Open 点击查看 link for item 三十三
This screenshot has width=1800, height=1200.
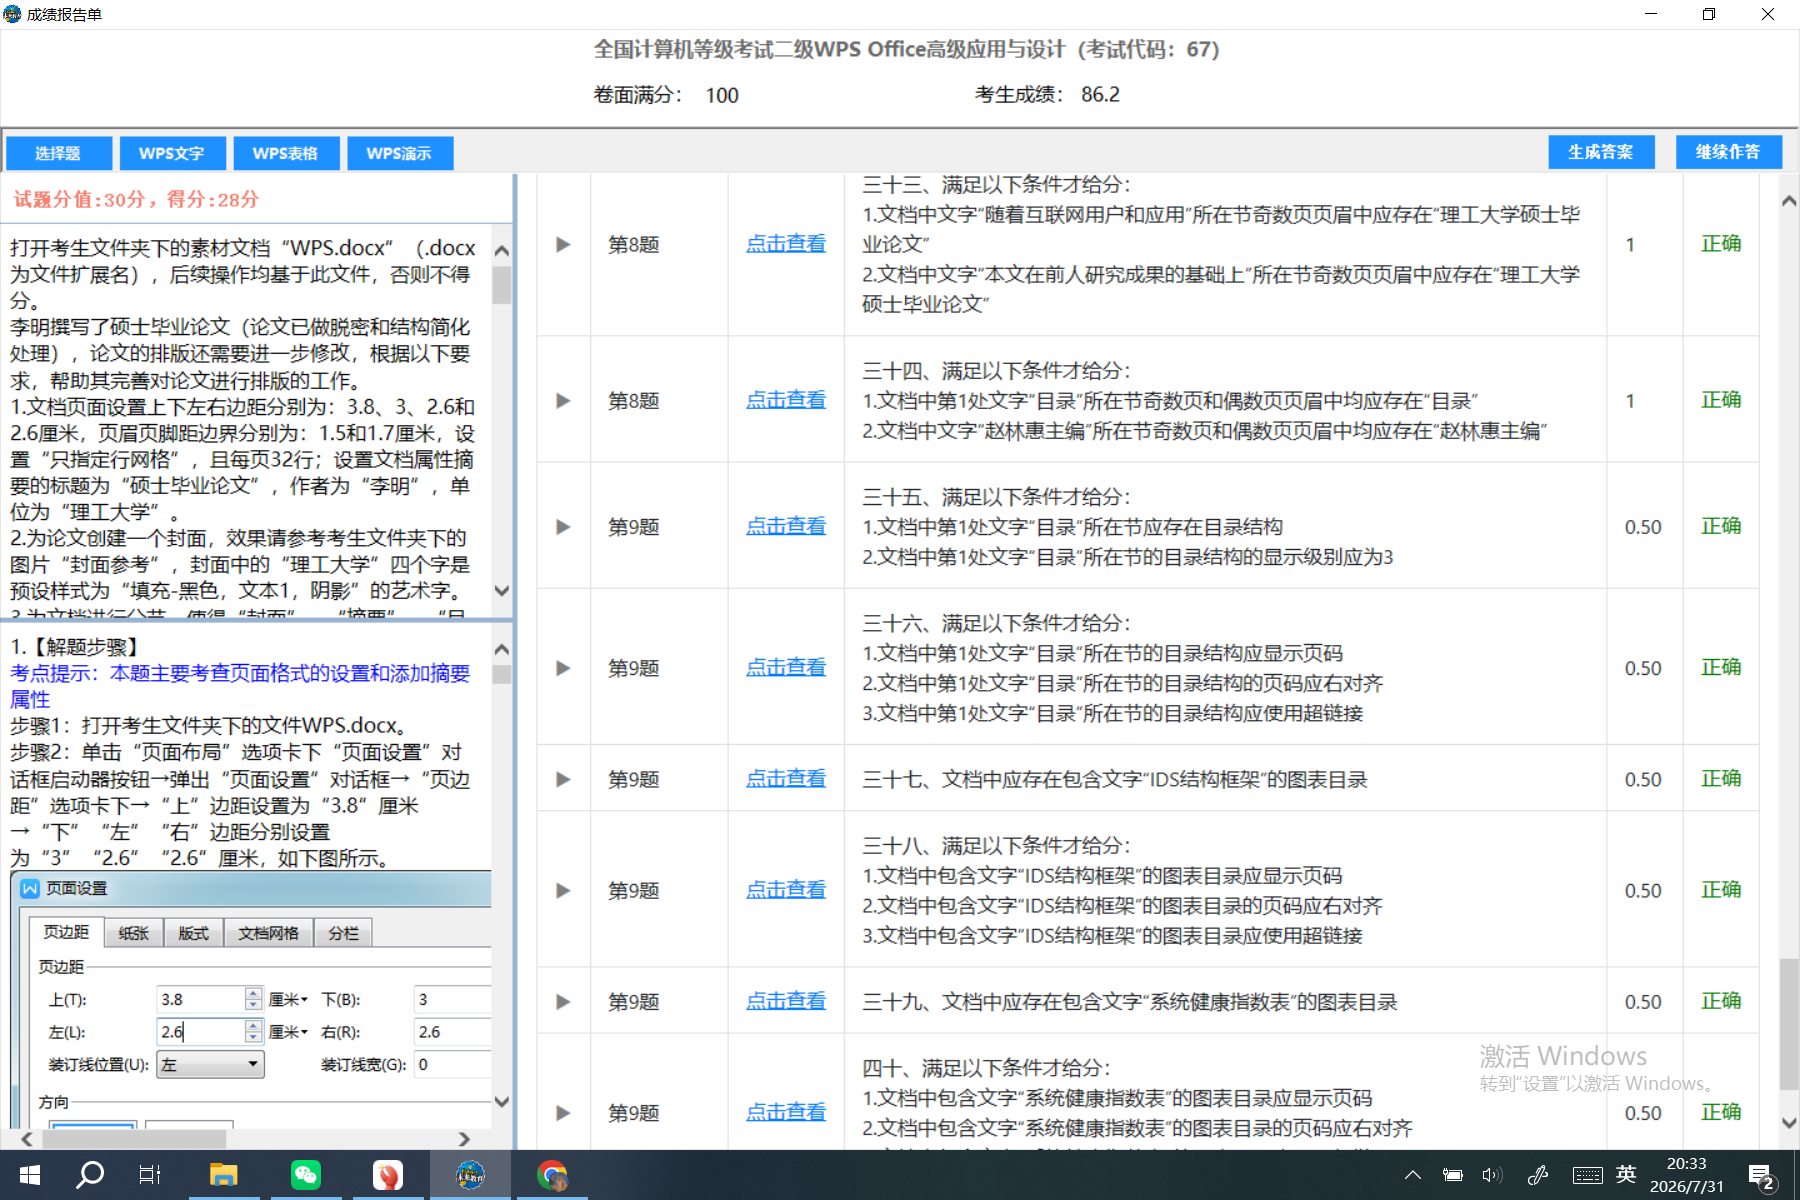click(786, 244)
